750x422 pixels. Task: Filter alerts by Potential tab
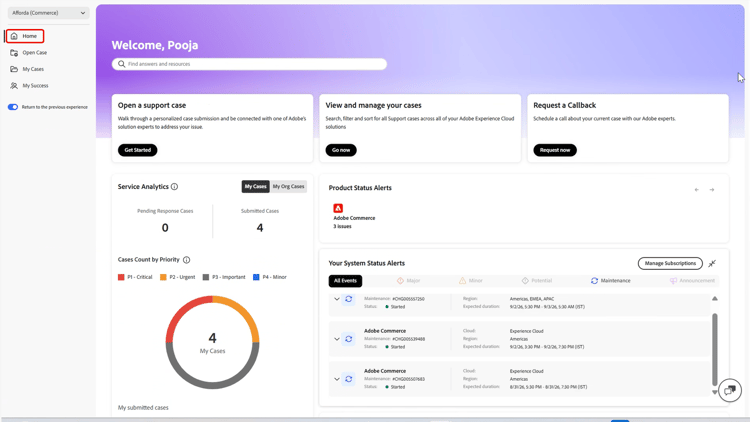[x=537, y=281]
